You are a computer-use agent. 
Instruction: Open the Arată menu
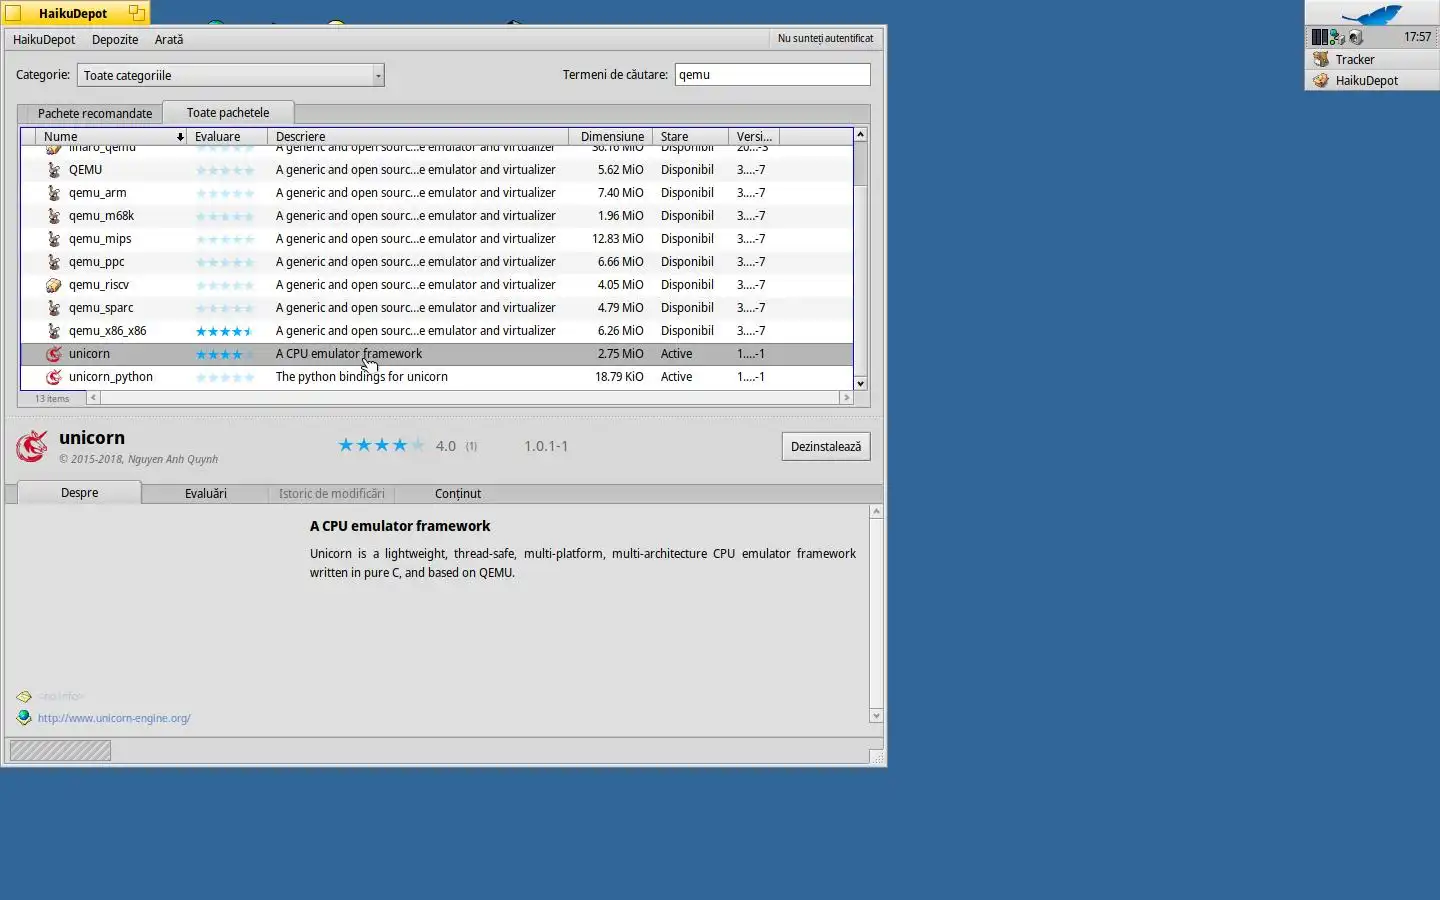(169, 39)
